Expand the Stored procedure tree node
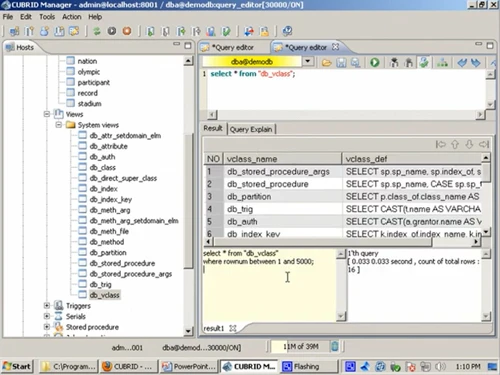 click(47, 327)
